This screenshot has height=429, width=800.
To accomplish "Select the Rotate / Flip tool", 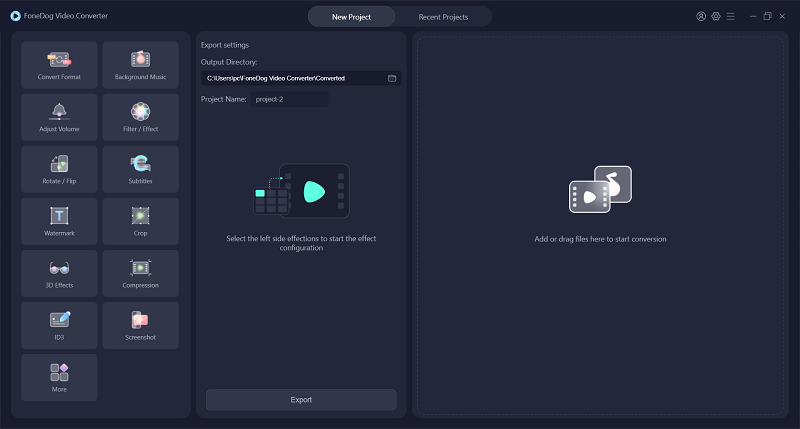I will [59, 169].
